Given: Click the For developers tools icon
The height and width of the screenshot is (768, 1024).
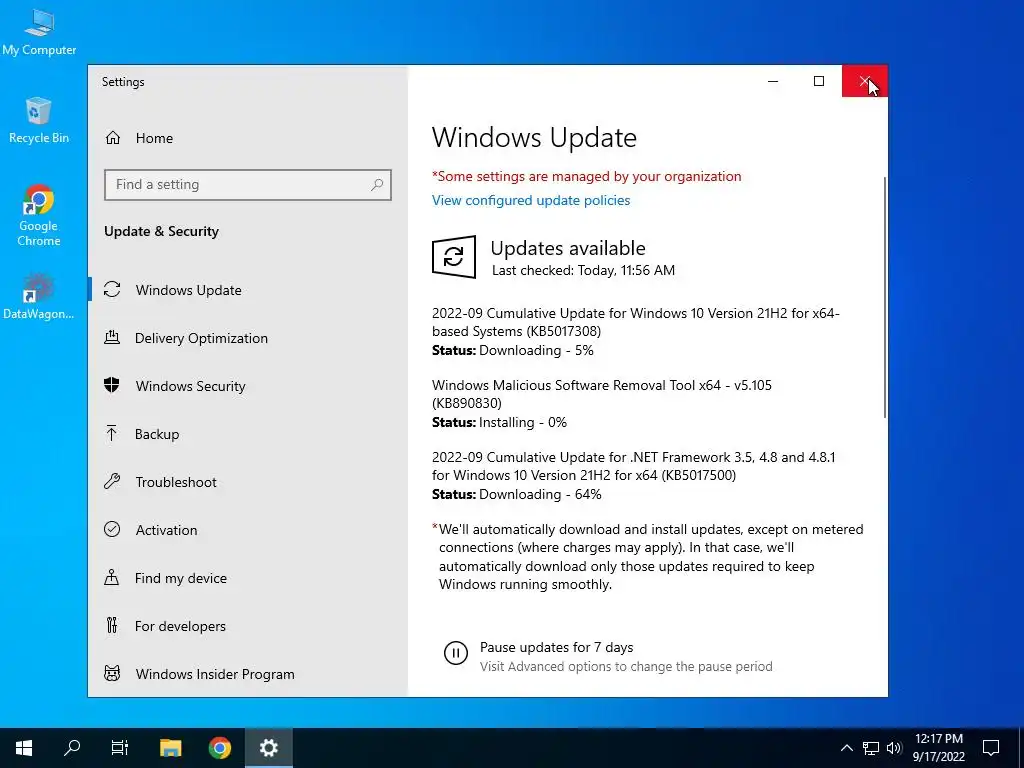Looking at the screenshot, I should 112,626.
